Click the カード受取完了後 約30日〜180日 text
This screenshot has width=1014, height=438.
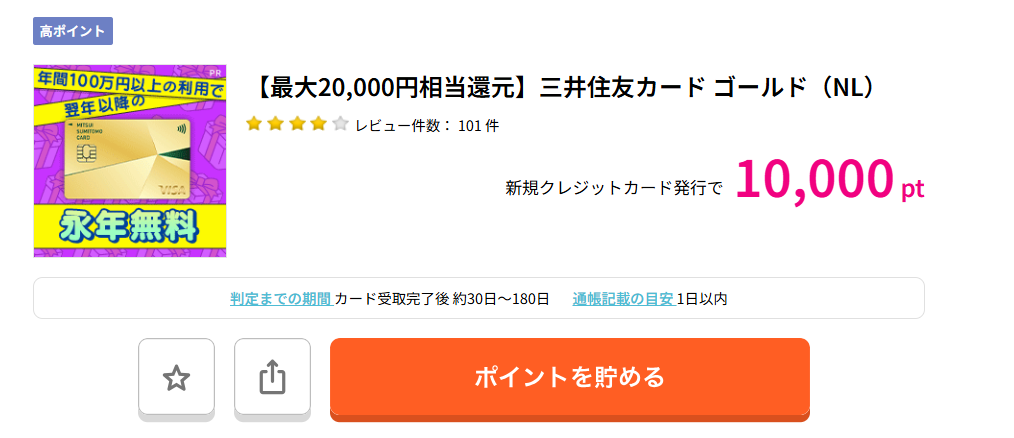pos(442,299)
